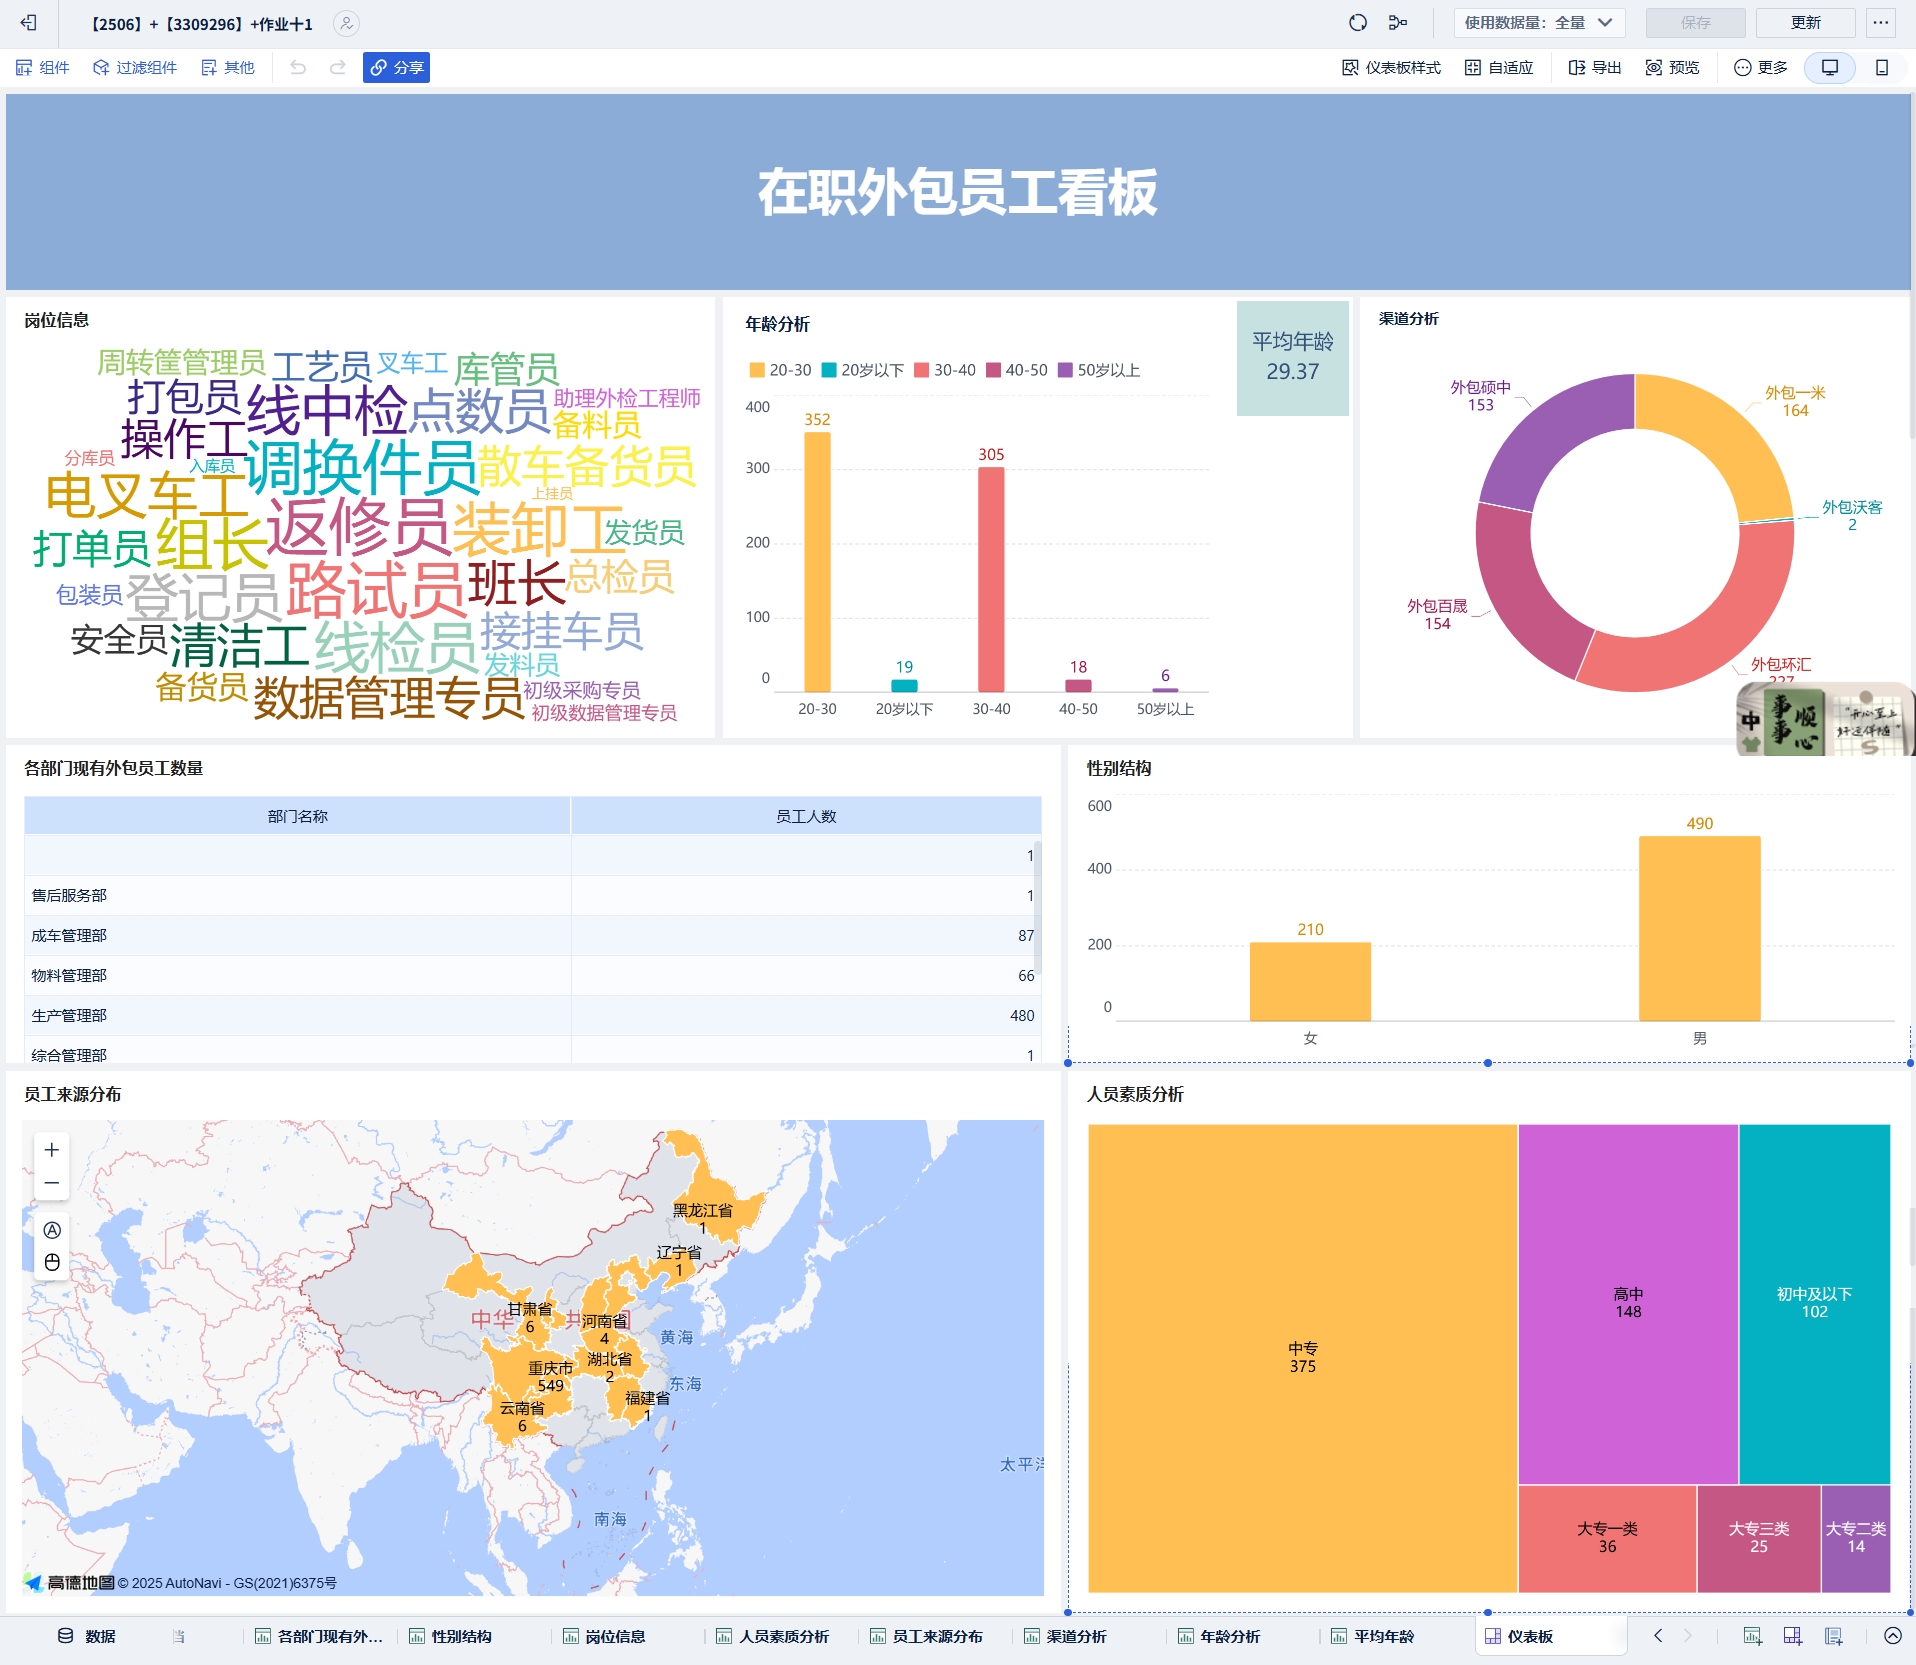
Task: Click the 导出 export button
Action: (x=1595, y=67)
